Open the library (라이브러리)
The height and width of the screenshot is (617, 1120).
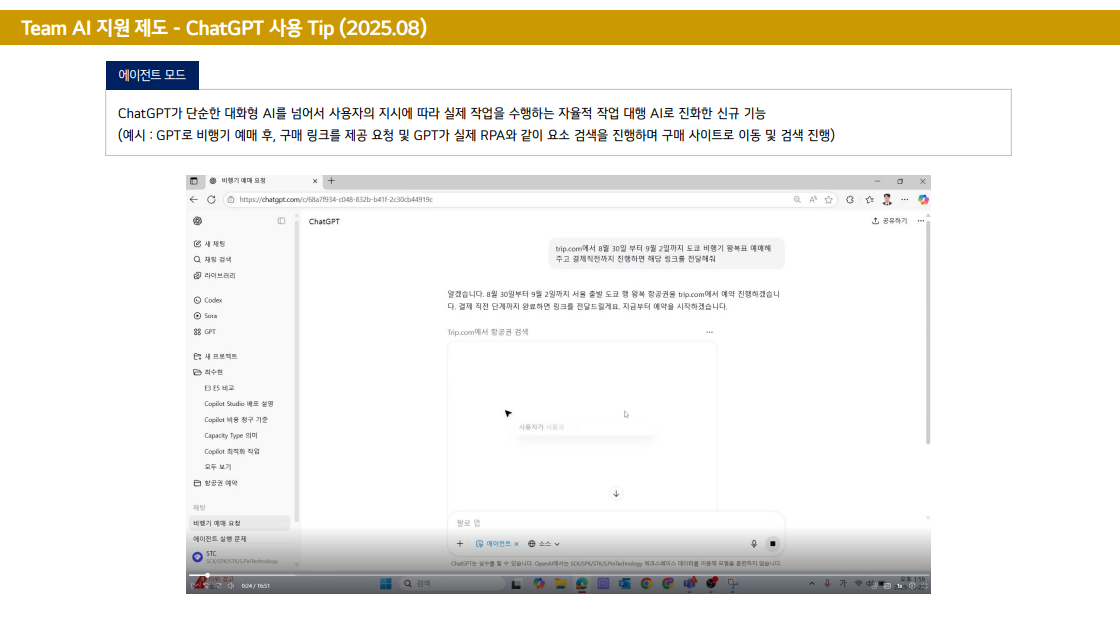[214, 276]
